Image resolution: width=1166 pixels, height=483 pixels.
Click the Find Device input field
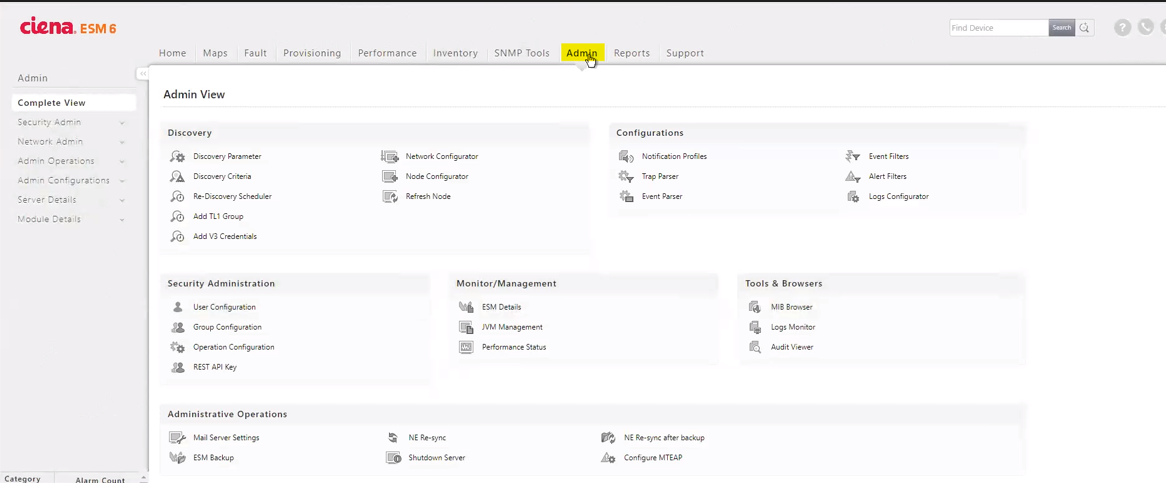(x=999, y=27)
